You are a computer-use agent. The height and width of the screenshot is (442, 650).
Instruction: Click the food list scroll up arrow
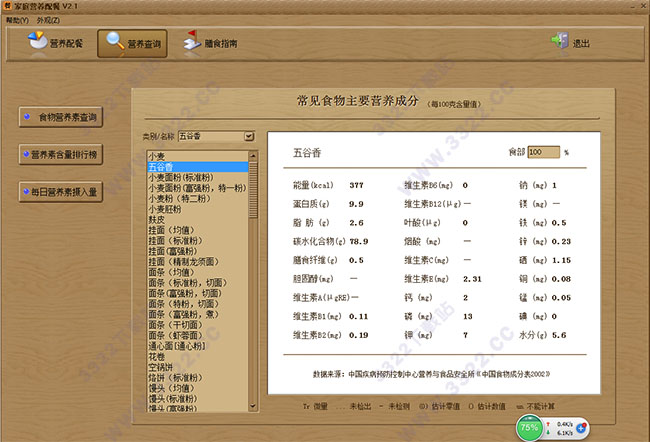(x=253, y=155)
